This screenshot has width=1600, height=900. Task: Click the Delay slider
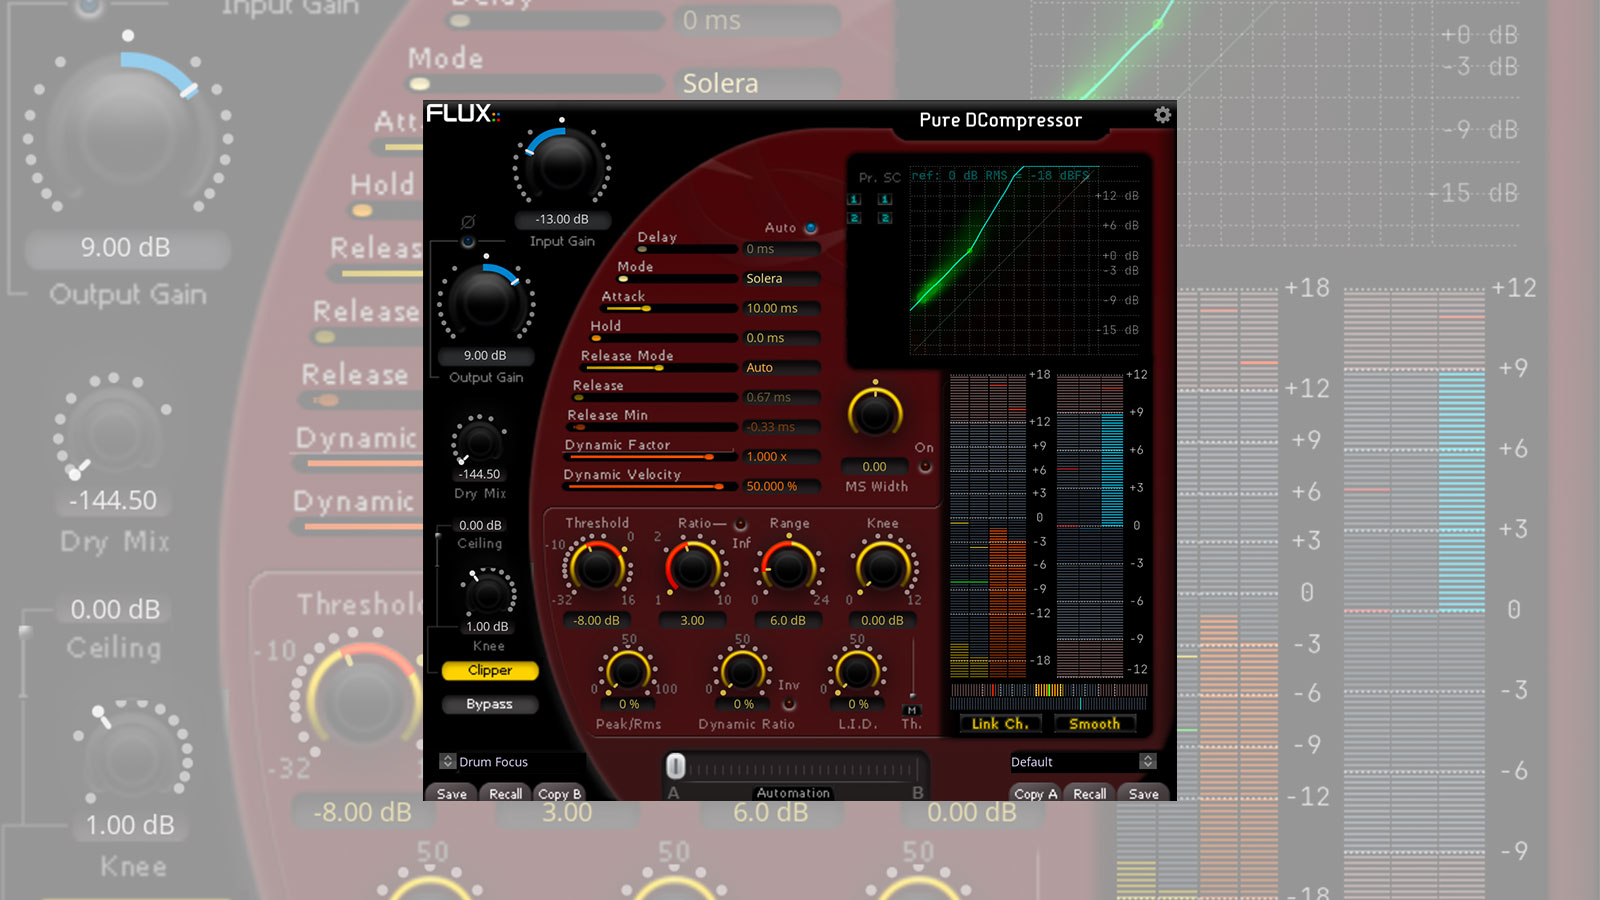686,249
